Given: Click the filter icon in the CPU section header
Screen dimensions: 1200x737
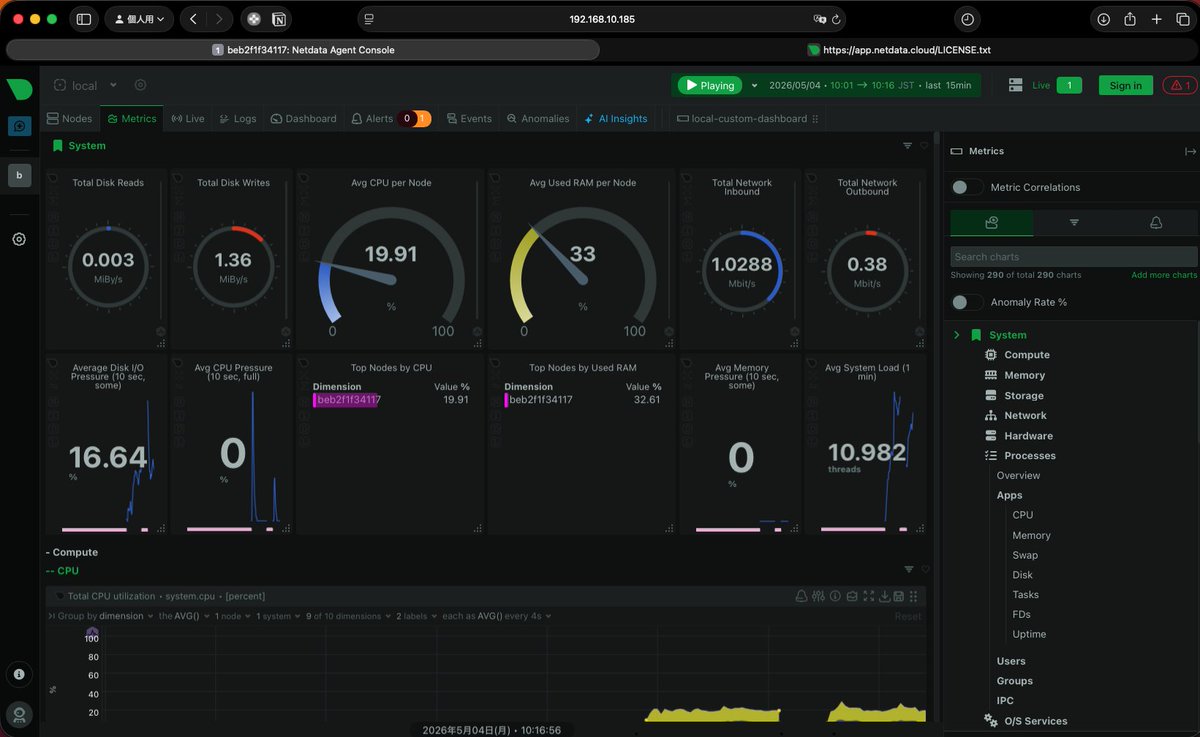Looking at the screenshot, I should [x=908, y=570].
